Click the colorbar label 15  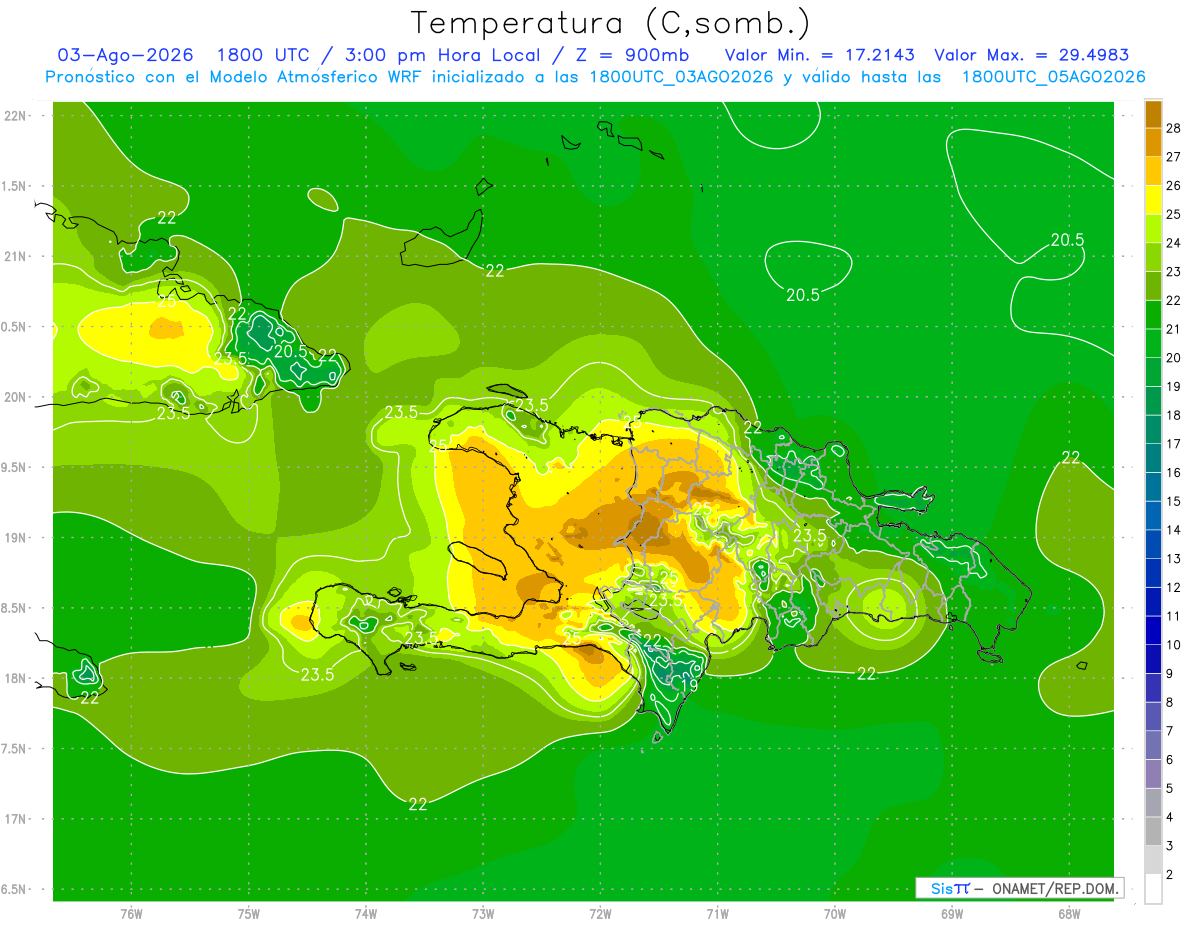pos(1173,501)
